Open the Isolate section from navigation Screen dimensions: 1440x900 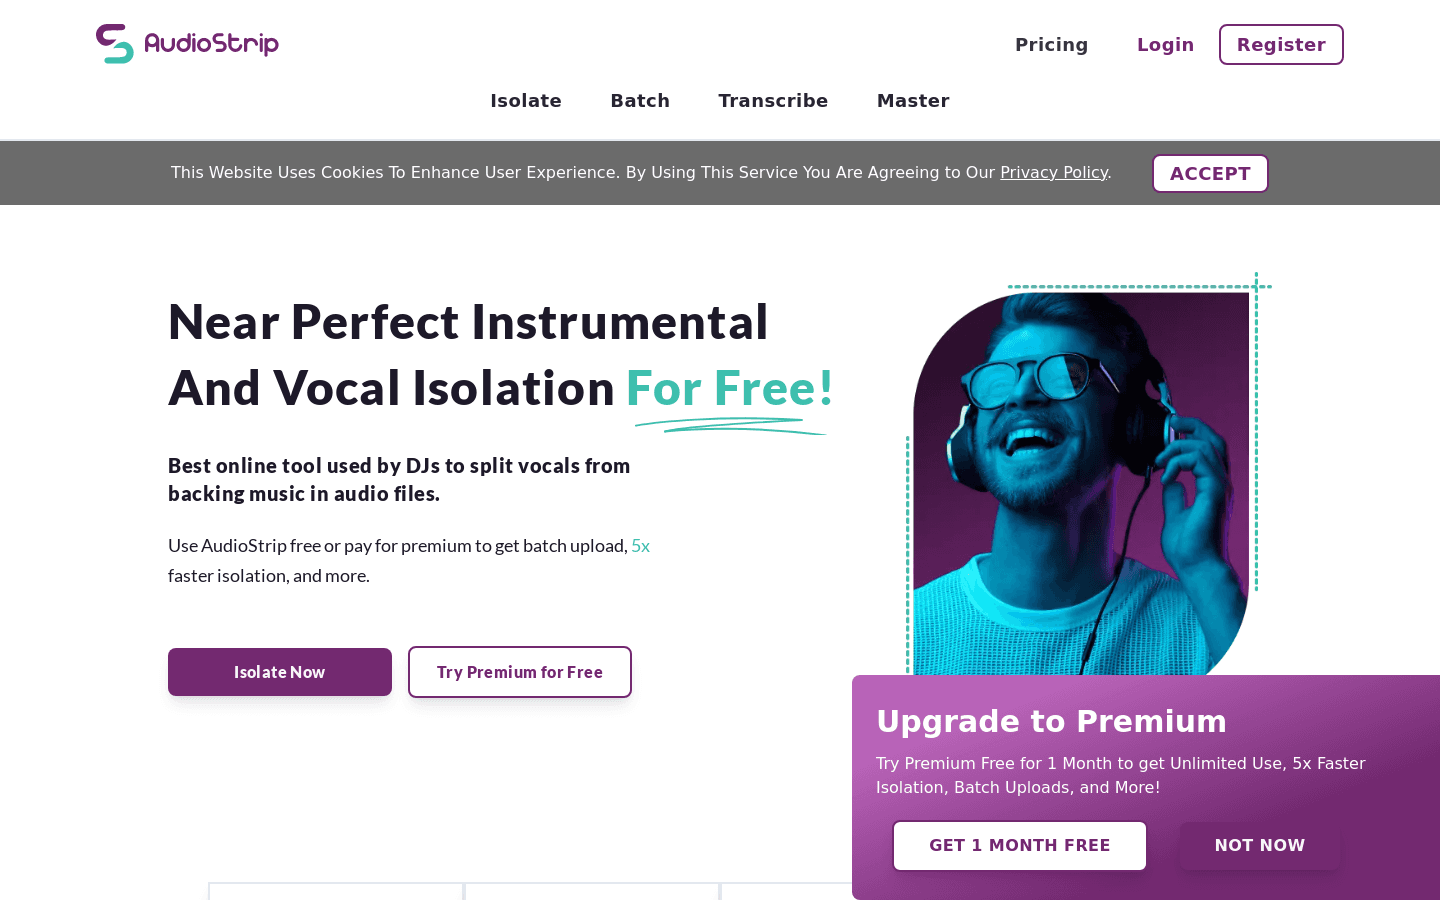(526, 100)
